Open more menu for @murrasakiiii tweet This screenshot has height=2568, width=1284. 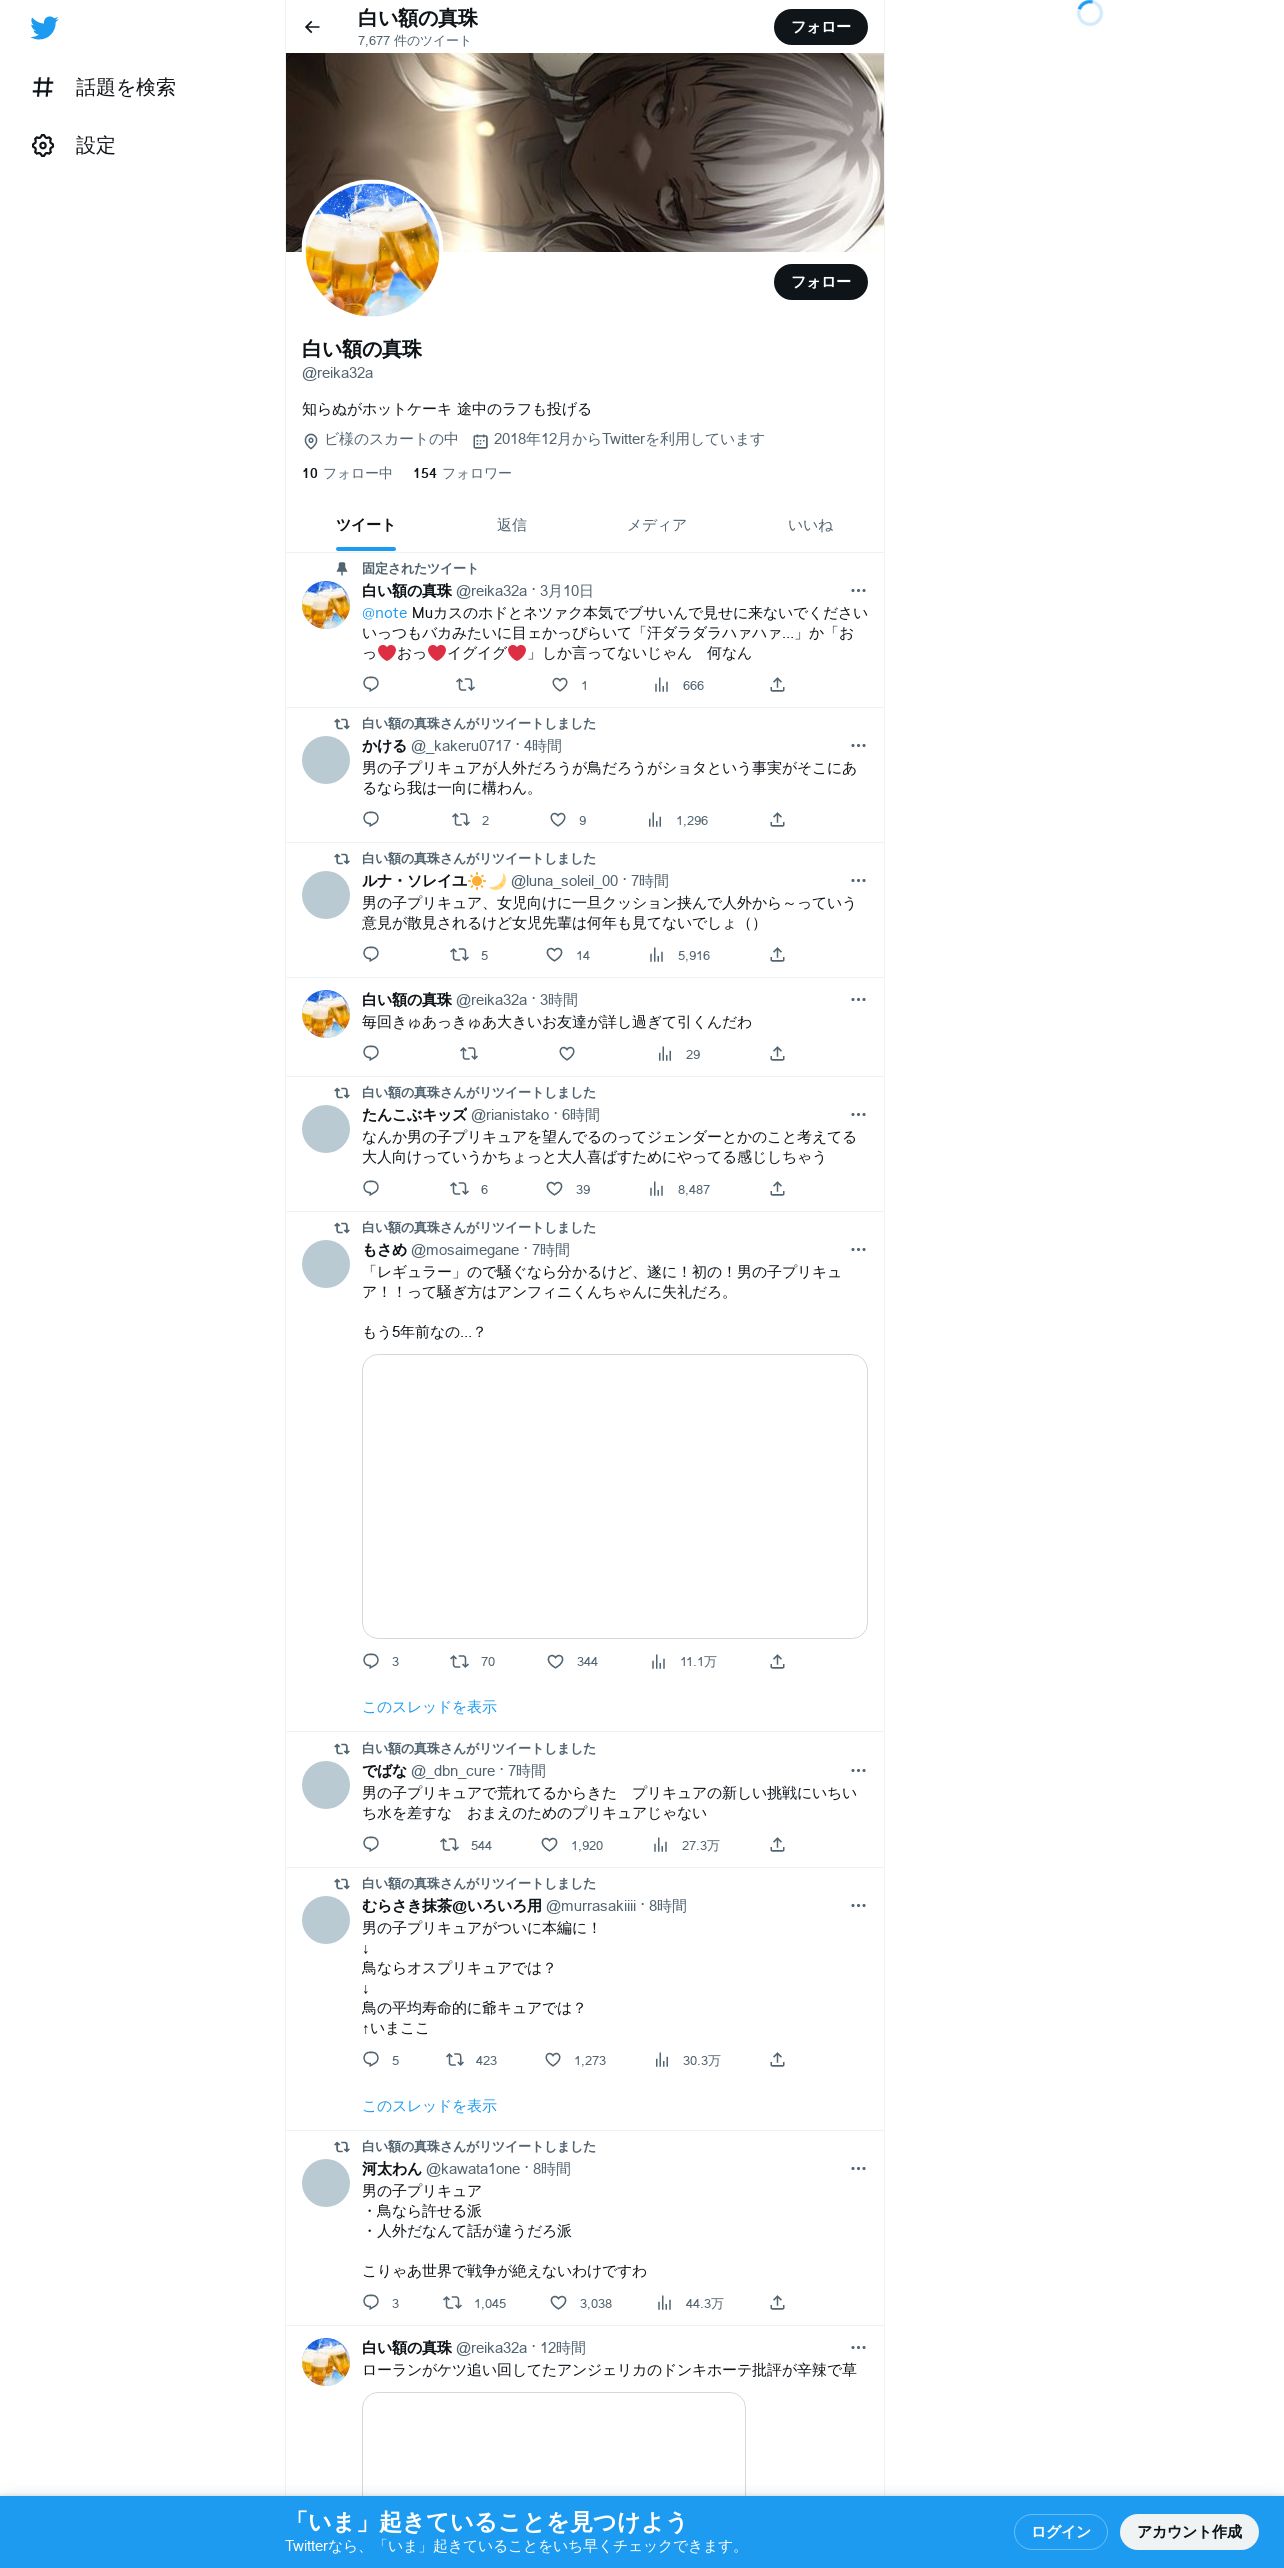pos(858,1906)
